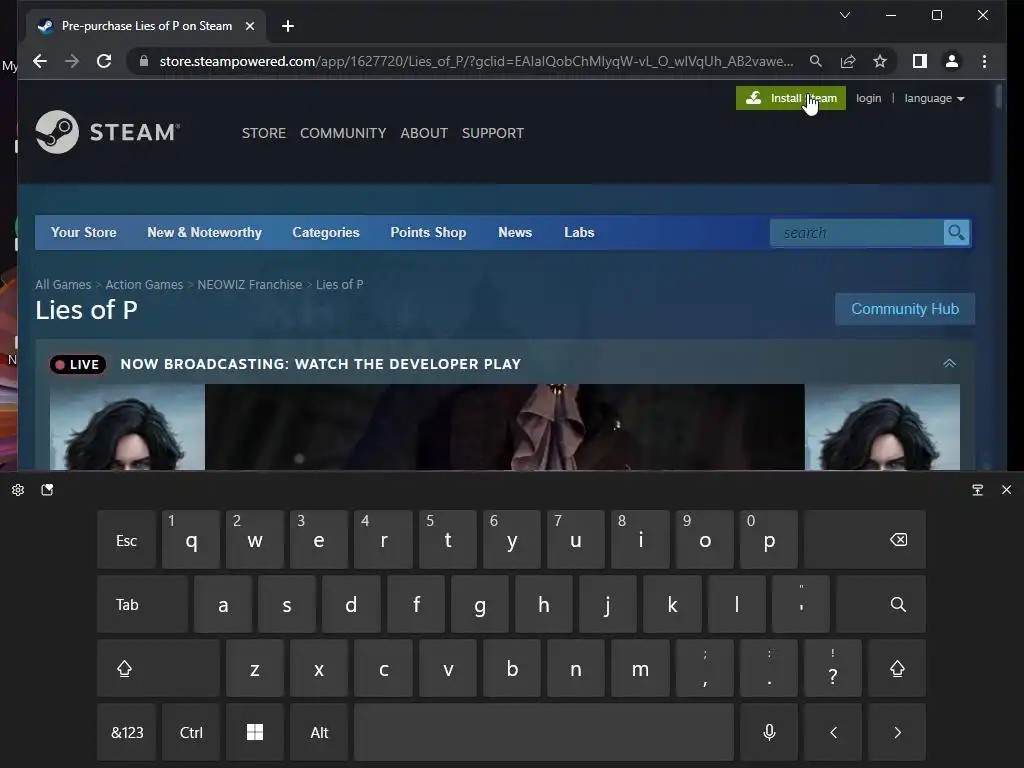Open the COMMUNITY header menu
This screenshot has height=768, width=1024.
click(343, 133)
